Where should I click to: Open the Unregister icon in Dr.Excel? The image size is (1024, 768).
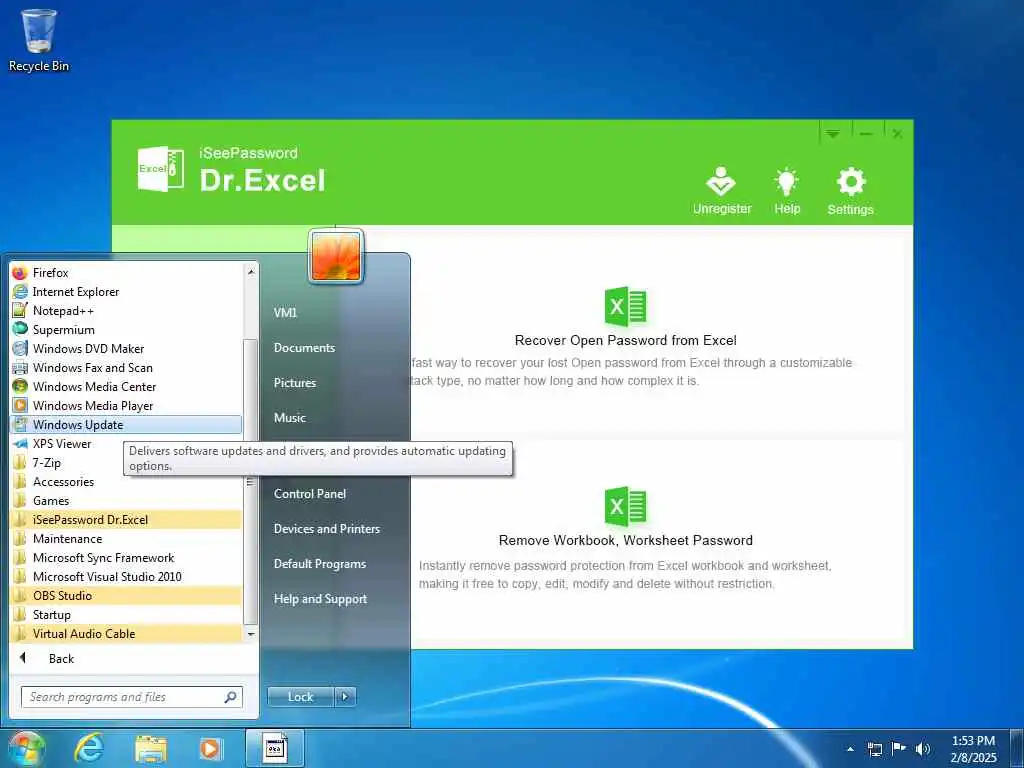pos(722,189)
